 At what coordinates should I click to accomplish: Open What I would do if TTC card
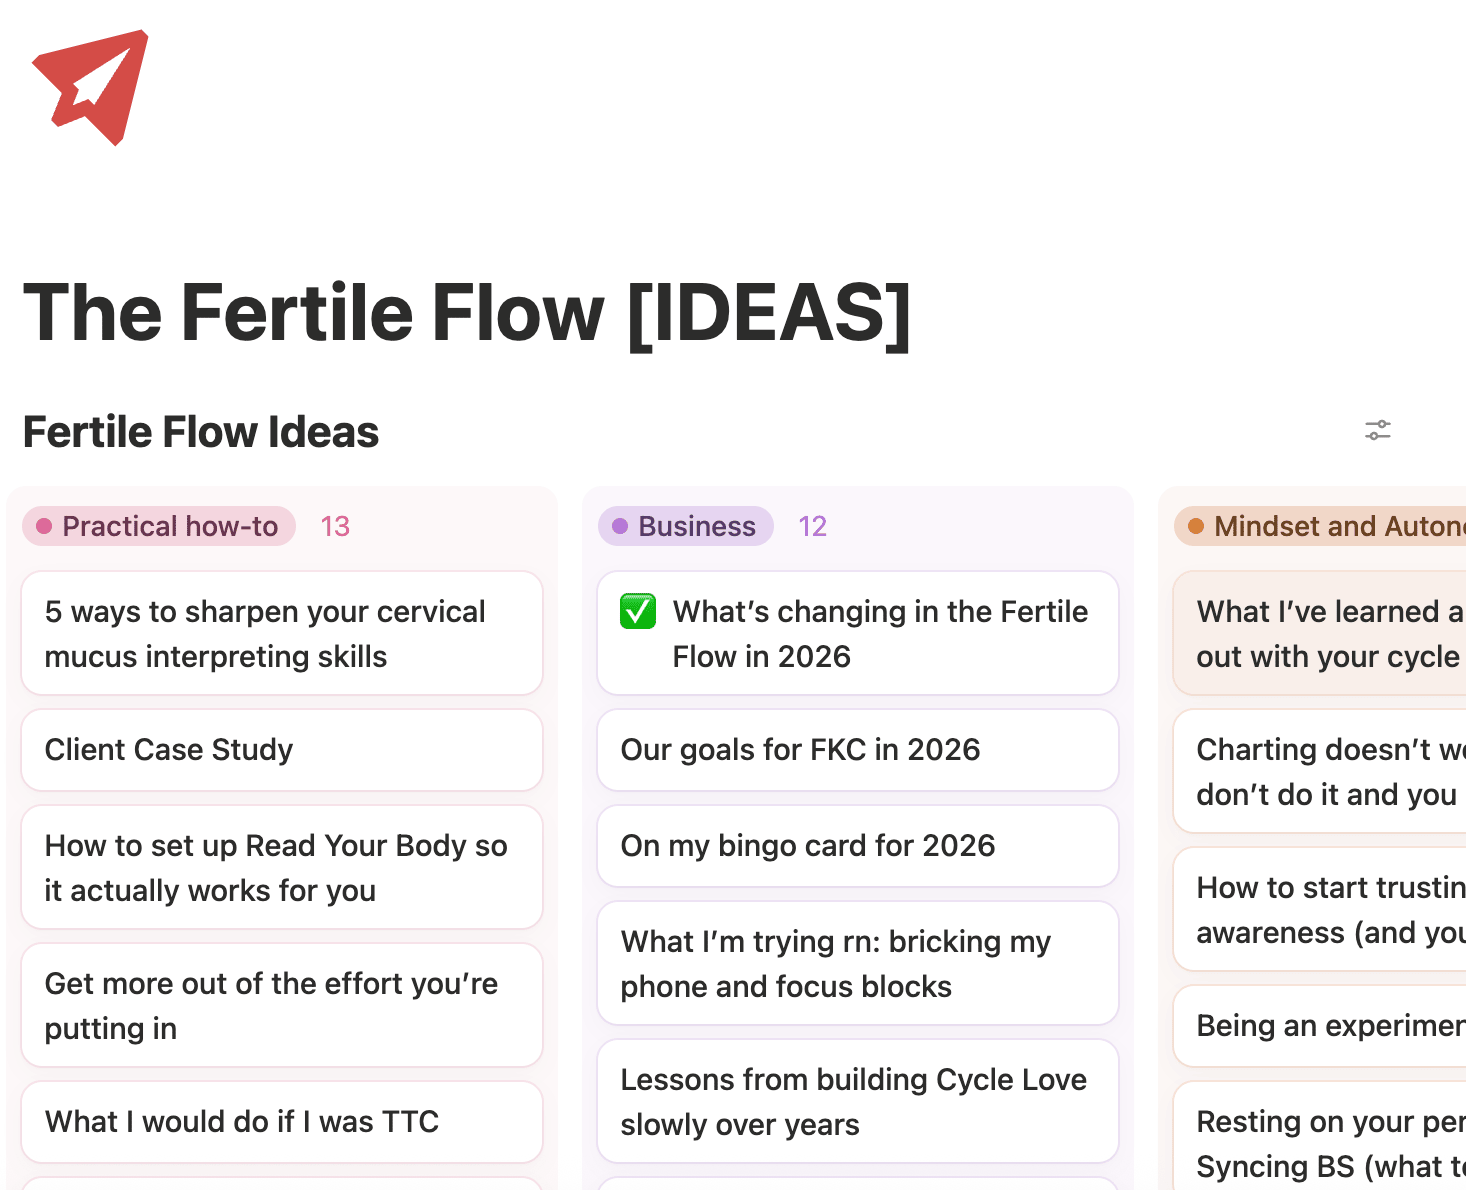(x=282, y=1122)
